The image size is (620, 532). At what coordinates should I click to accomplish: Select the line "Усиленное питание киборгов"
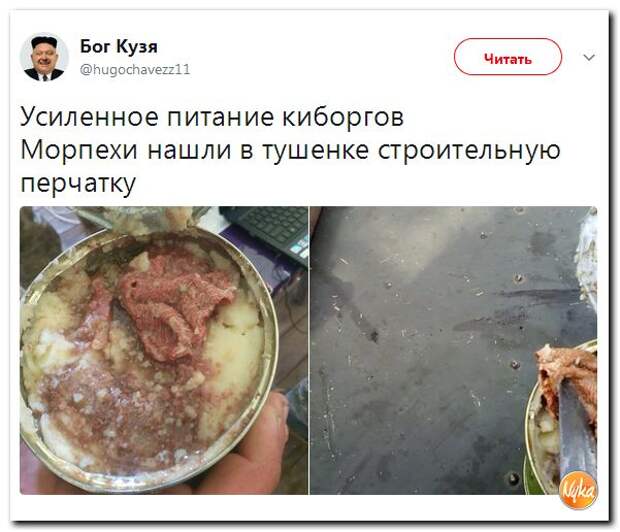212,117
